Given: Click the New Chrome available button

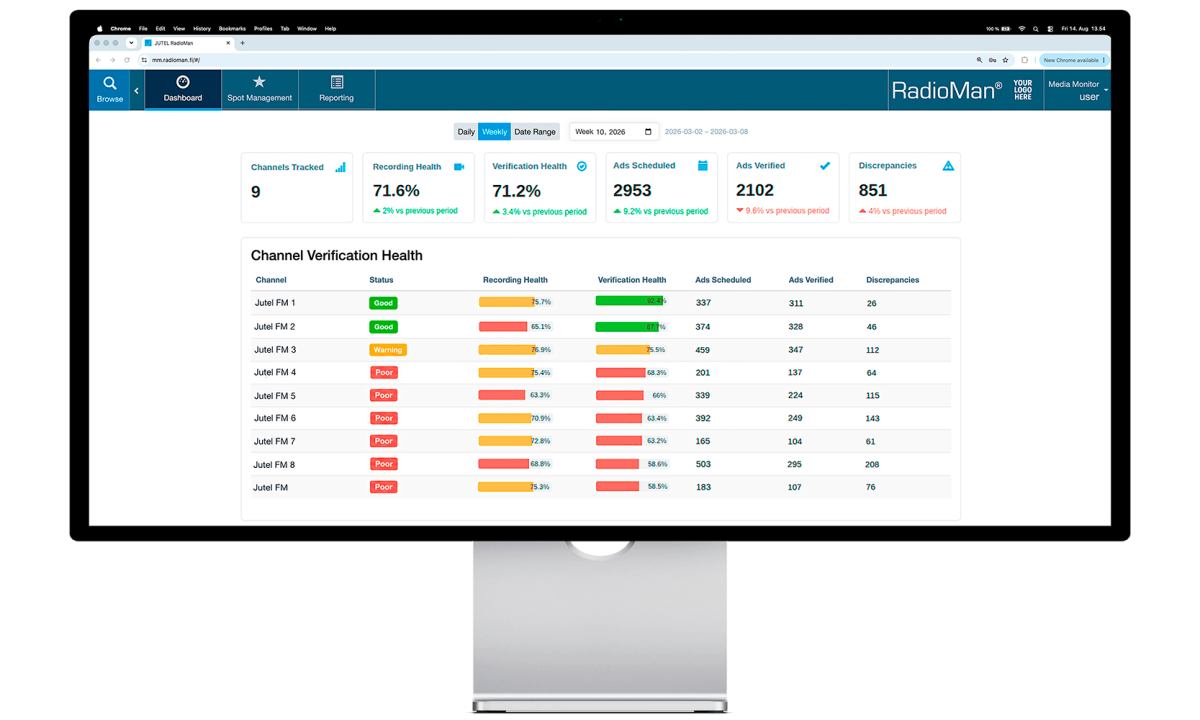Looking at the screenshot, I should (1074, 60).
